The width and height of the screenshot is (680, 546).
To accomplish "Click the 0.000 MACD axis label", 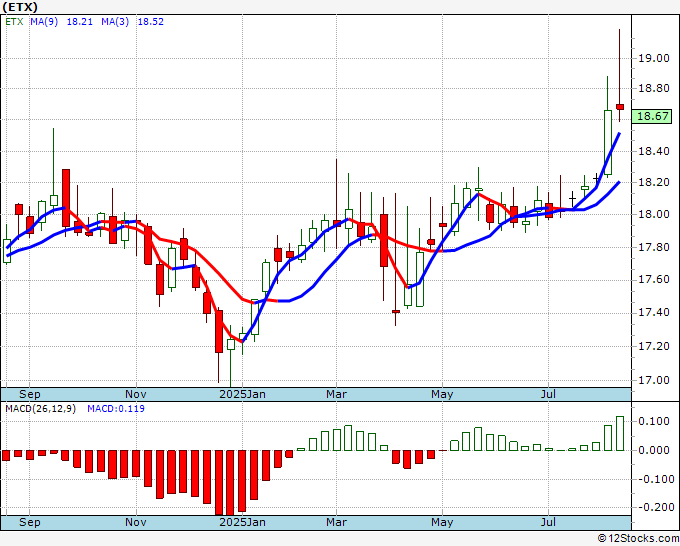I will coord(654,450).
